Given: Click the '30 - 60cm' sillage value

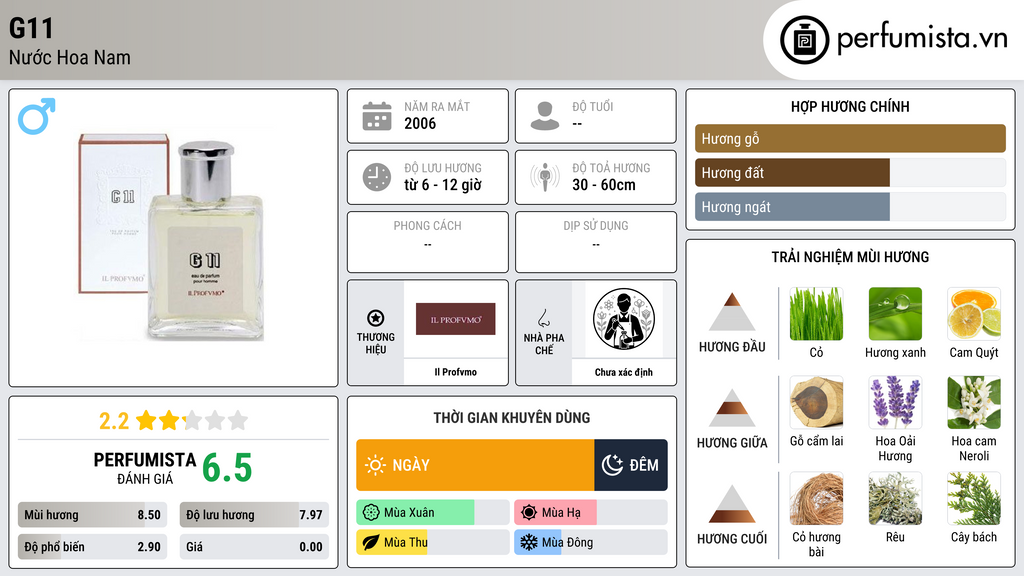Looking at the screenshot, I should pos(604,185).
